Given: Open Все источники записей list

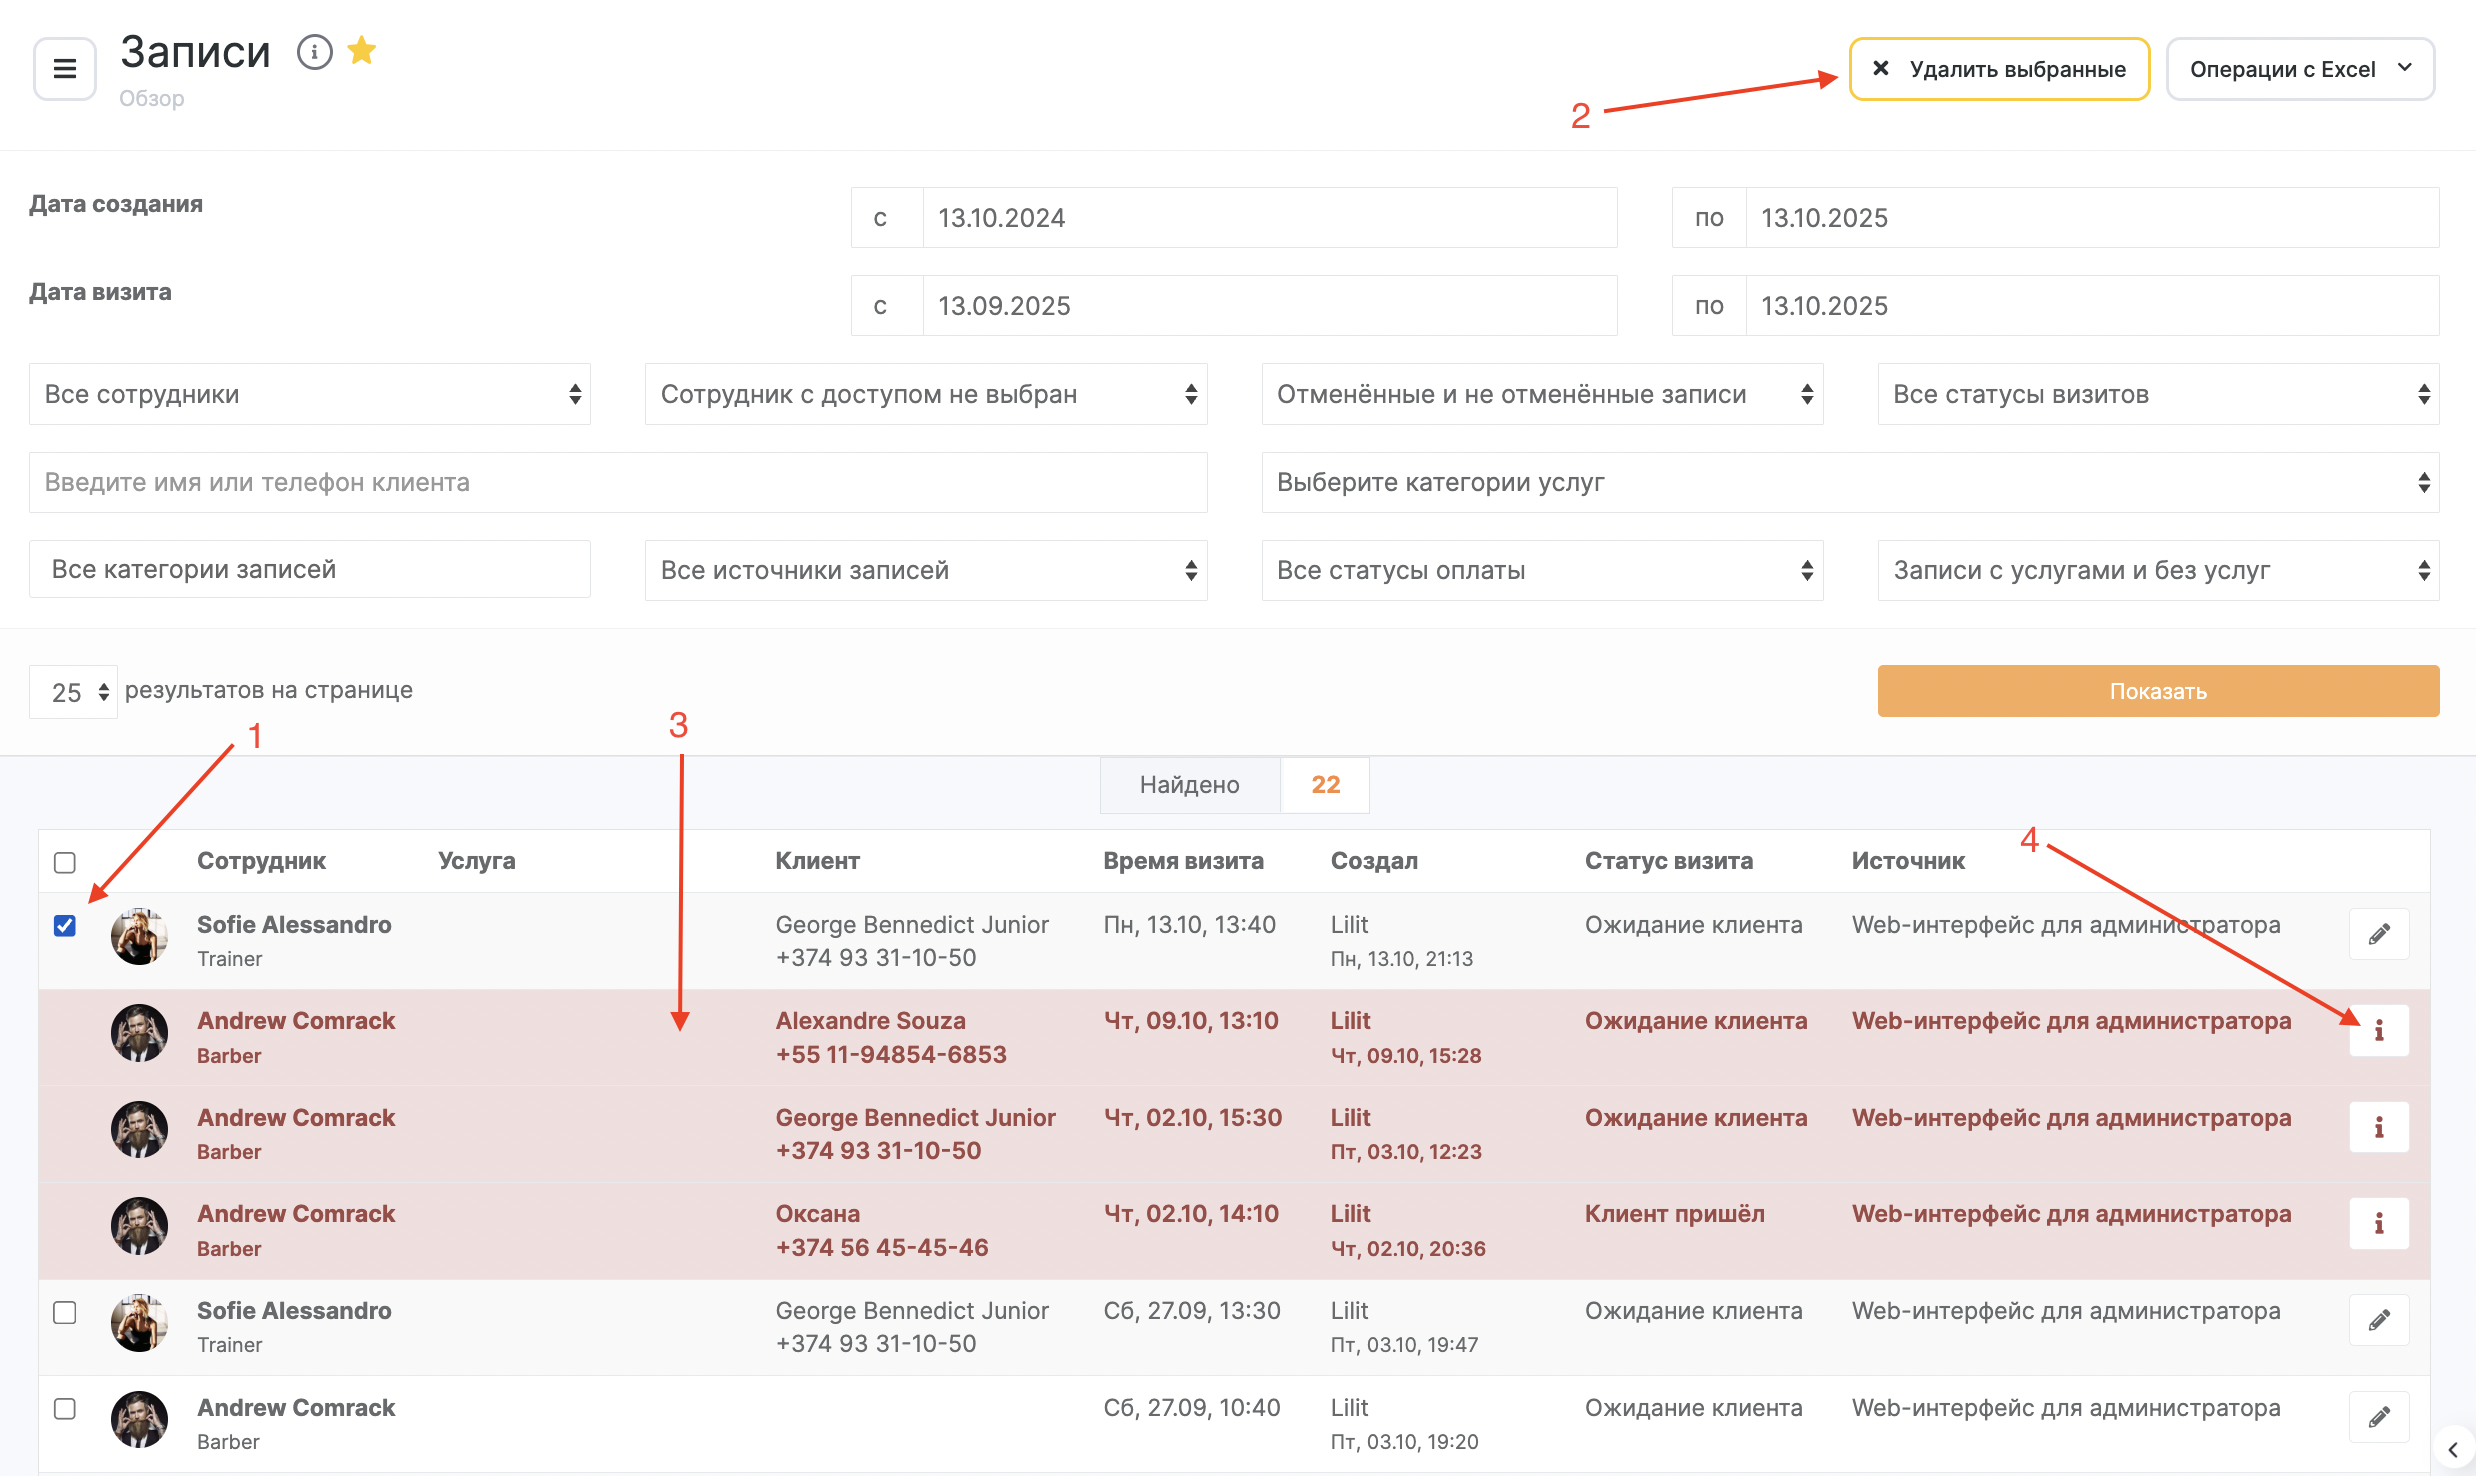Looking at the screenshot, I should [926, 570].
